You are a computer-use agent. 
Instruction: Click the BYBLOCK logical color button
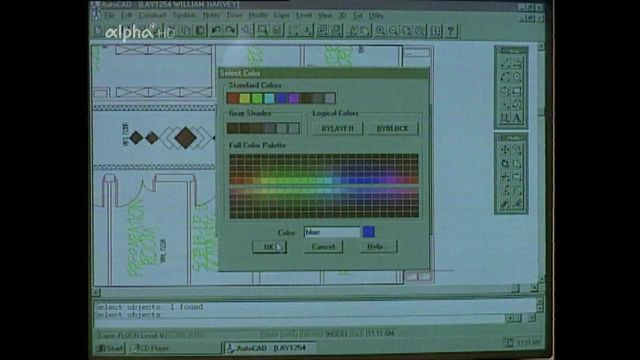pos(392,128)
